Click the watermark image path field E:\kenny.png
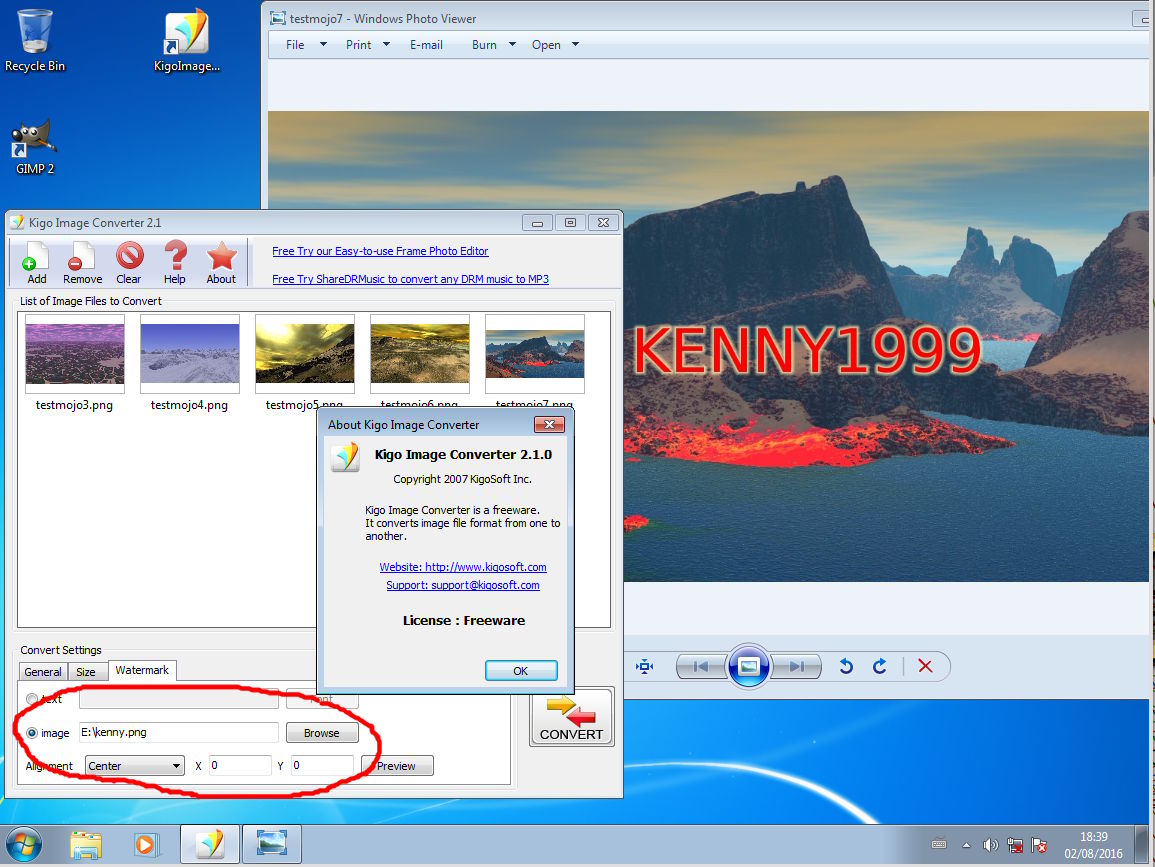Image resolution: width=1155 pixels, height=867 pixels. [178, 732]
